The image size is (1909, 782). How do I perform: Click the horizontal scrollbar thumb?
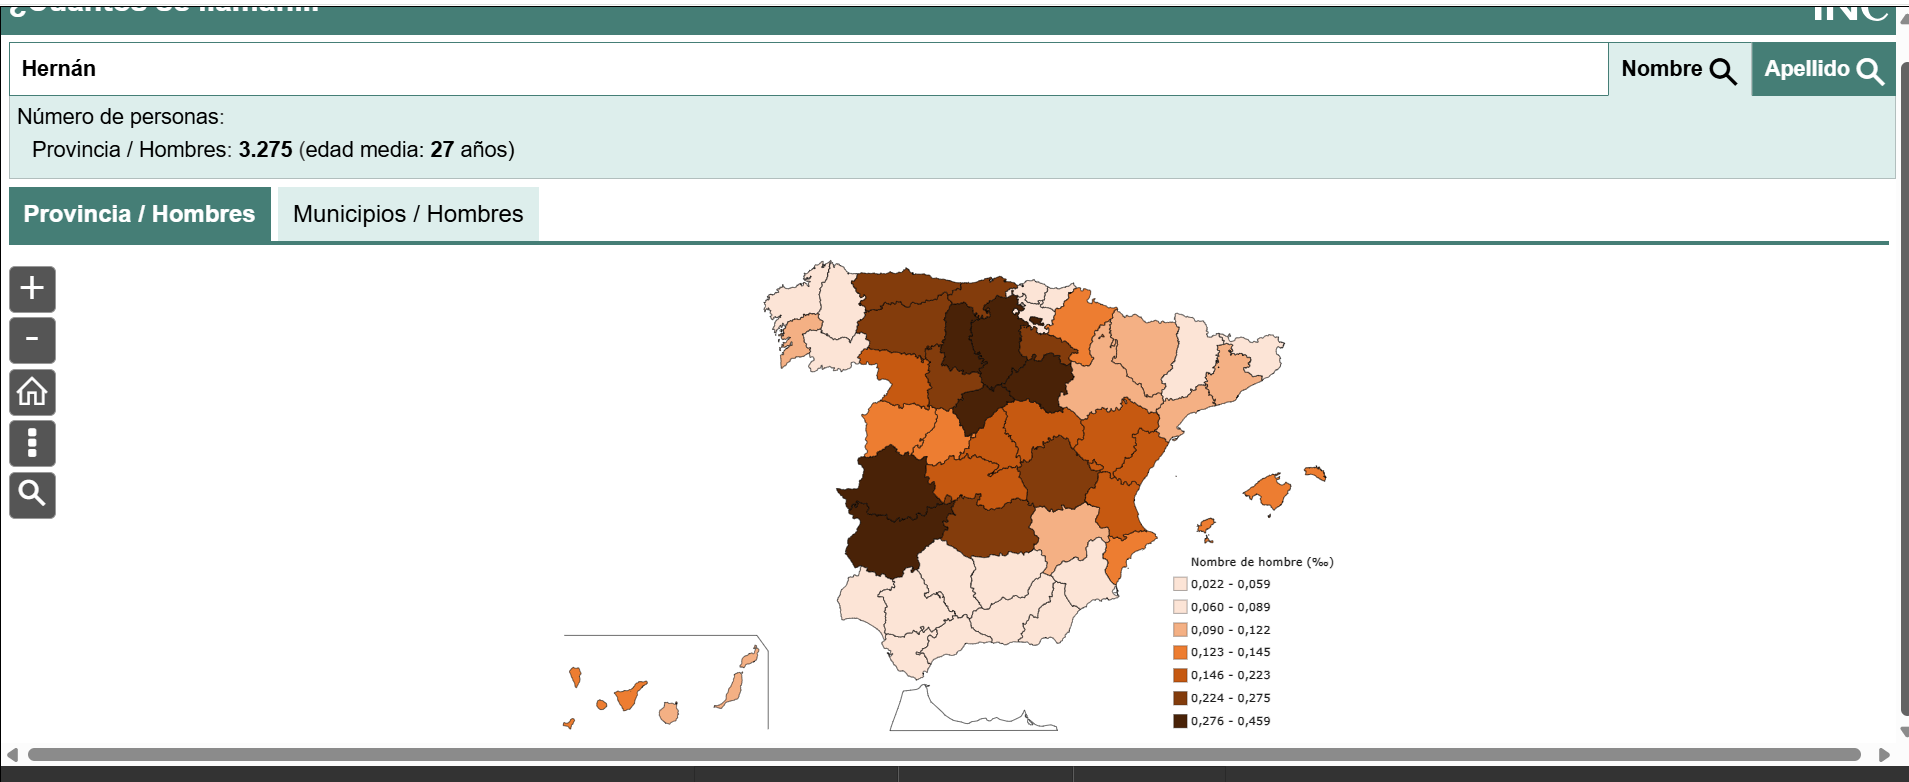[944, 755]
